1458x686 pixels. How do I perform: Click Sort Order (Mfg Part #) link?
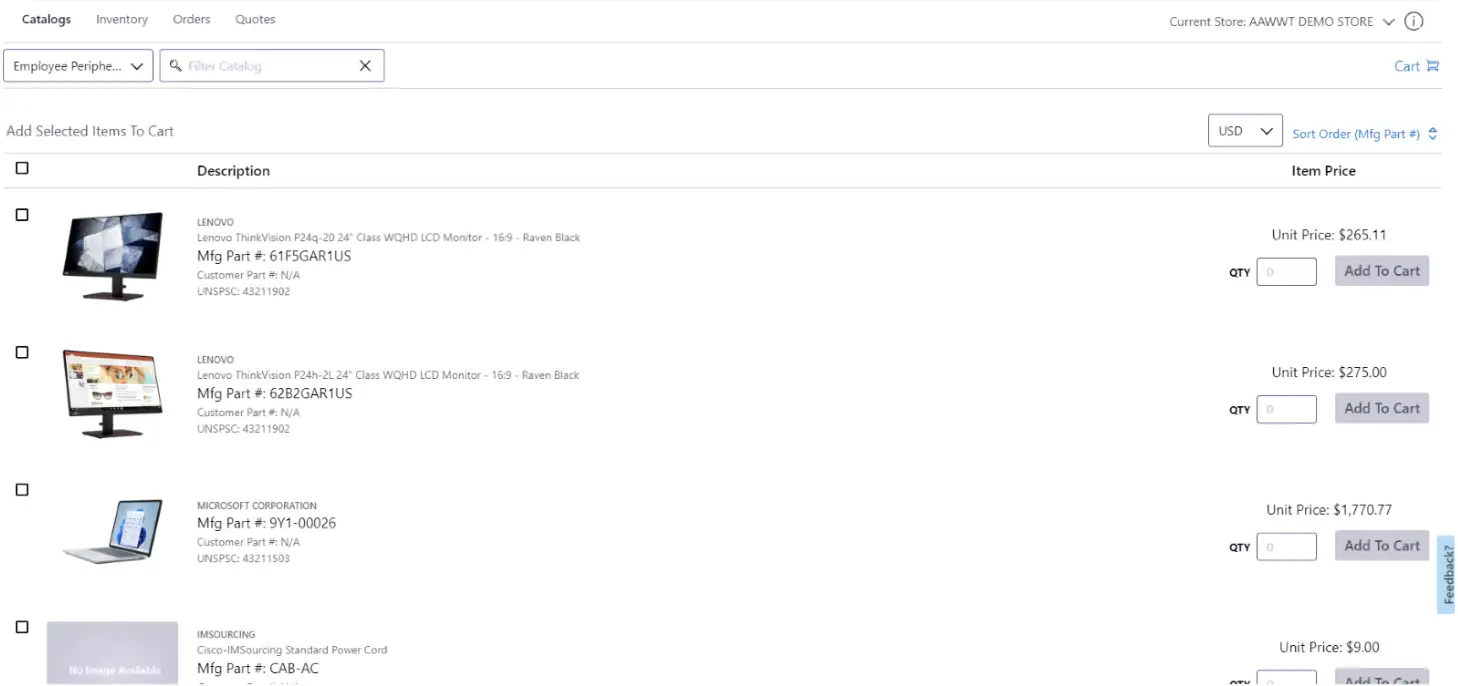(x=1356, y=134)
